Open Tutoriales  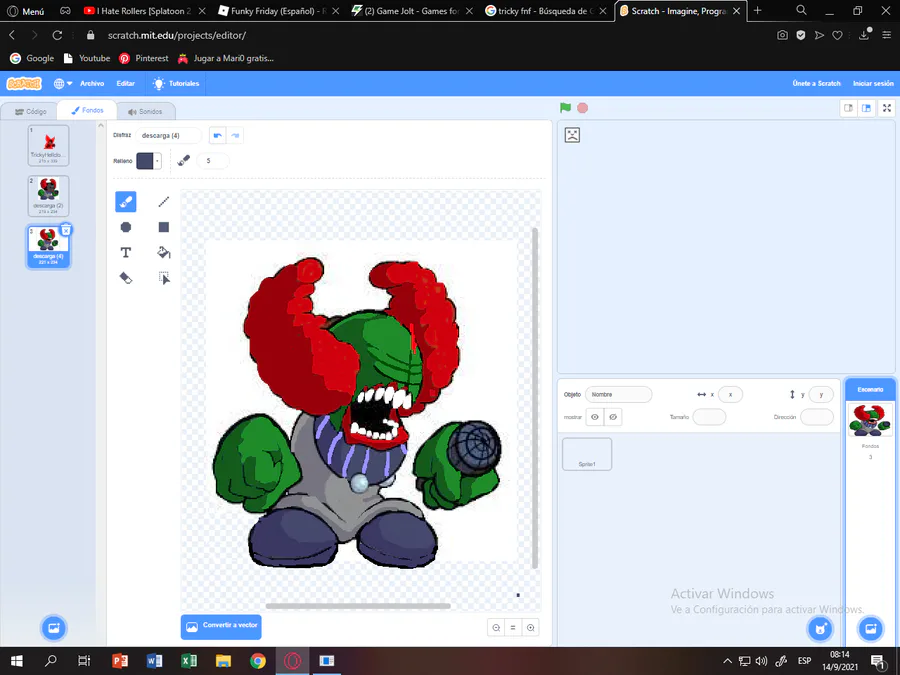(176, 84)
